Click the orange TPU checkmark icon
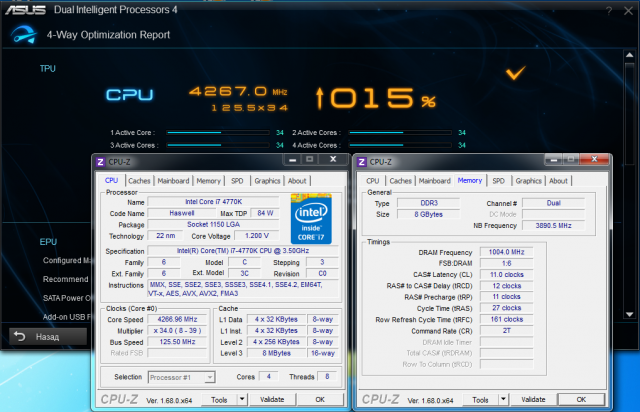This screenshot has width=640, height=412. (516, 73)
